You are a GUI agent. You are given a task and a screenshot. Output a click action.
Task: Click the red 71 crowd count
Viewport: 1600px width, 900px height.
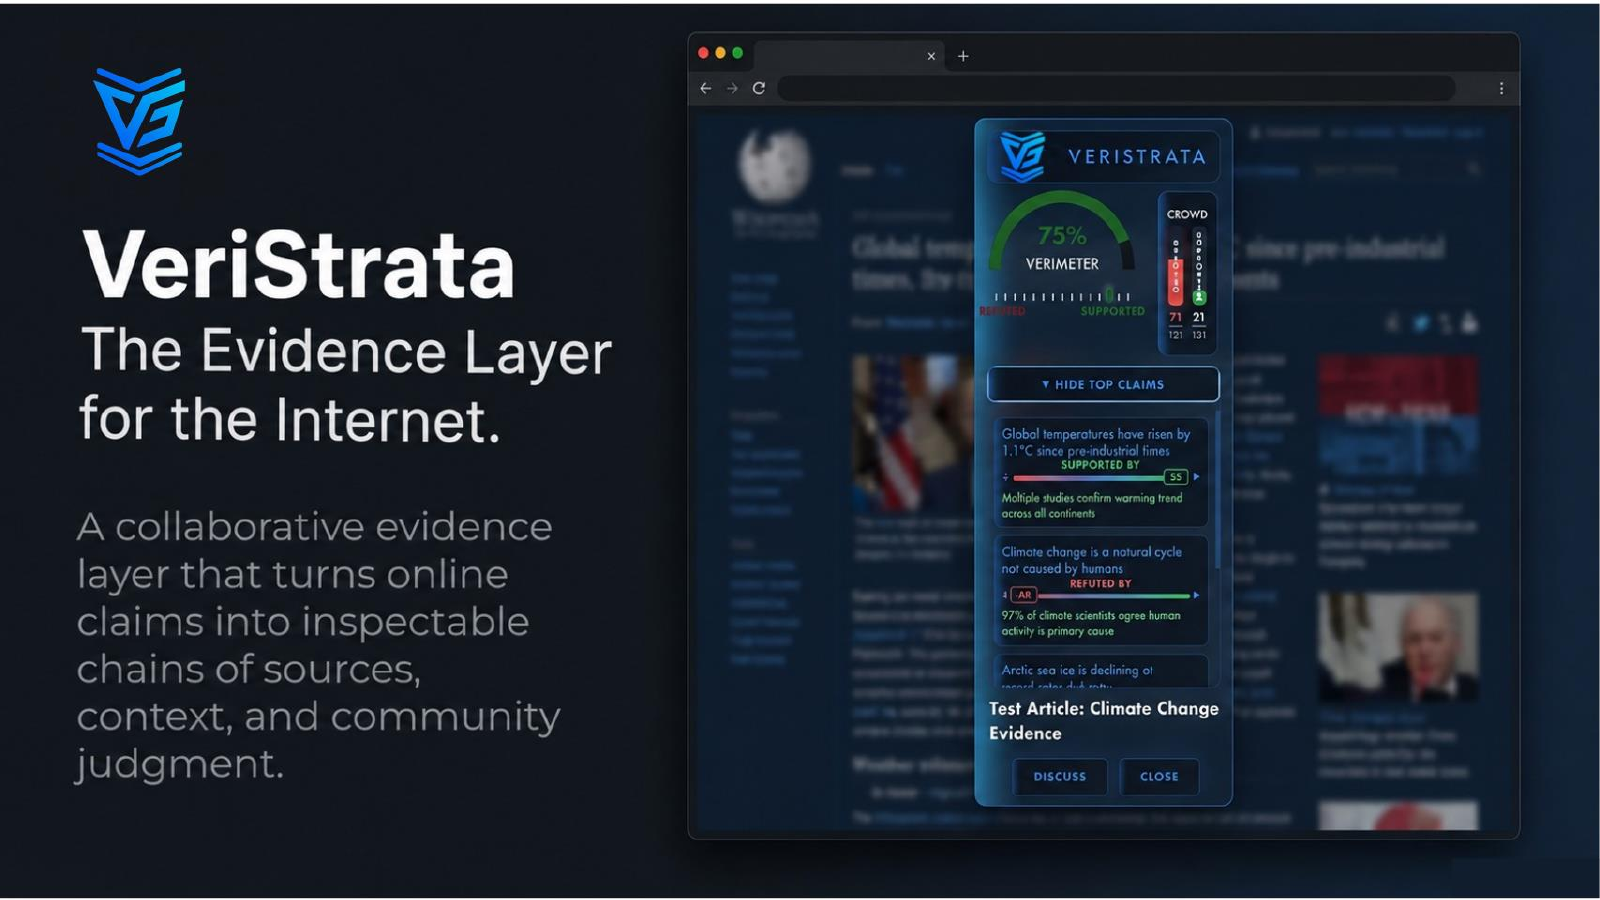coord(1176,317)
